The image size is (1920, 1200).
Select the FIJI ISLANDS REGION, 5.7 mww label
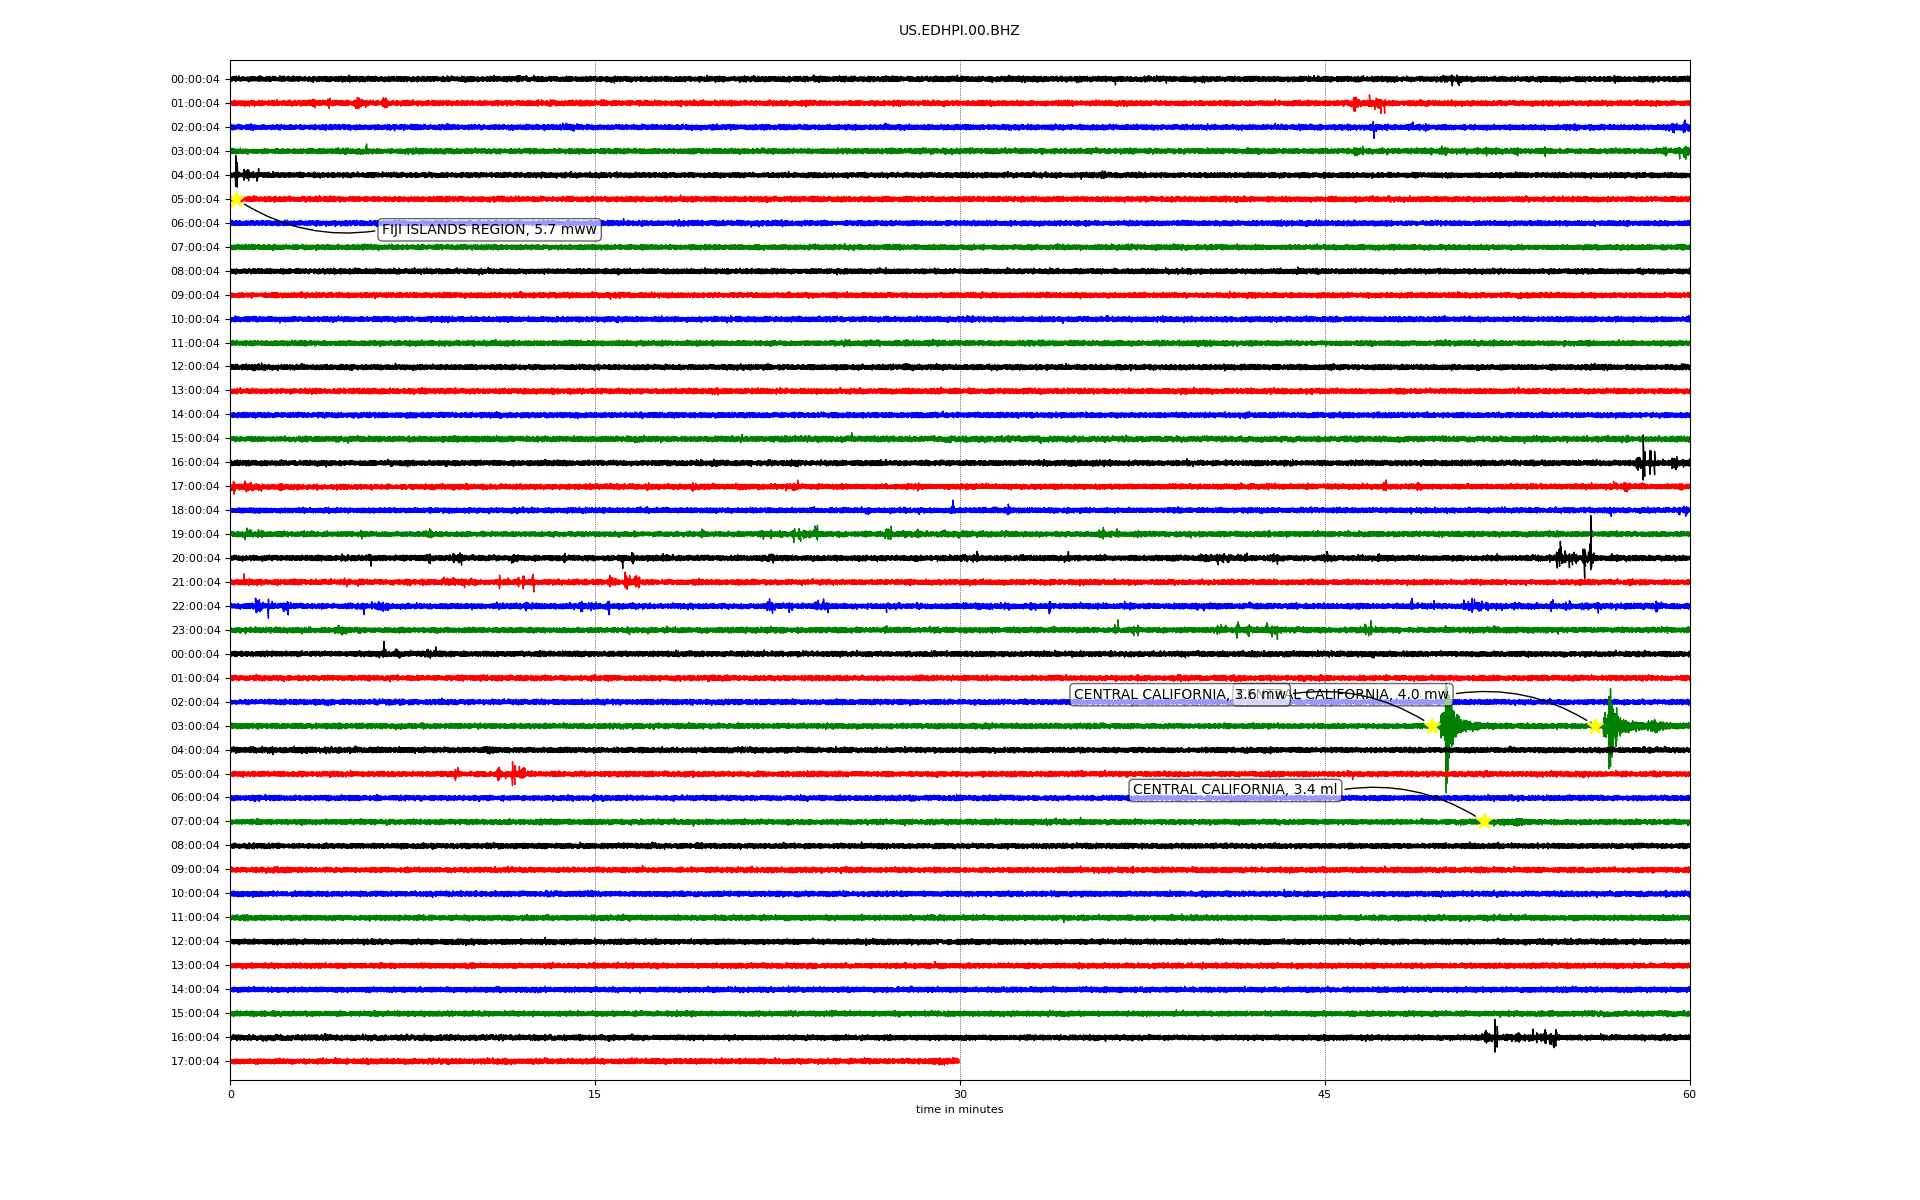[x=489, y=230]
